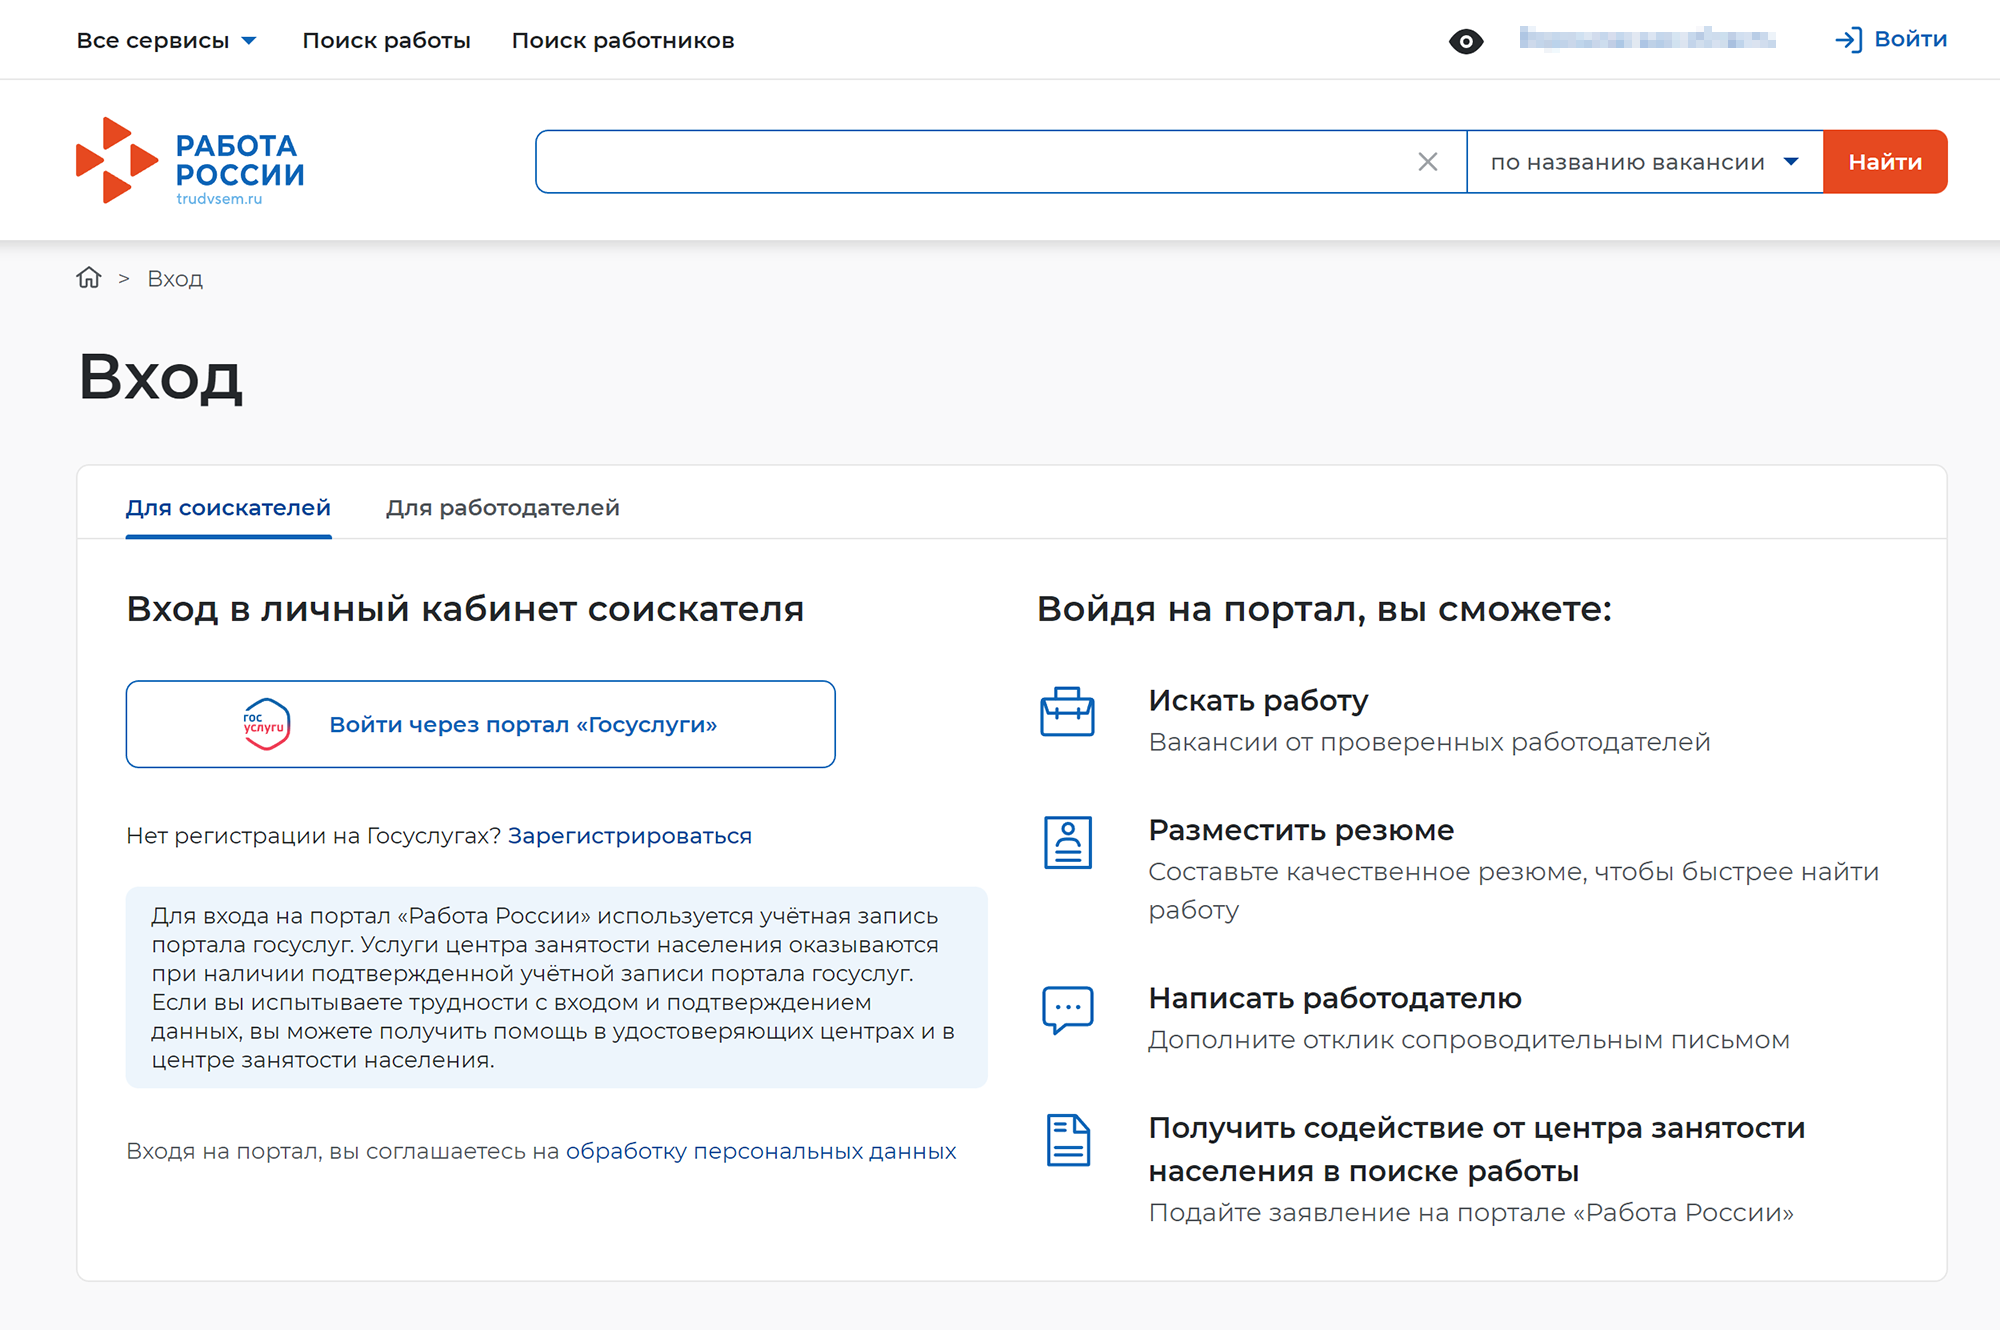Click the resume Разместить резюме icon

click(x=1067, y=842)
